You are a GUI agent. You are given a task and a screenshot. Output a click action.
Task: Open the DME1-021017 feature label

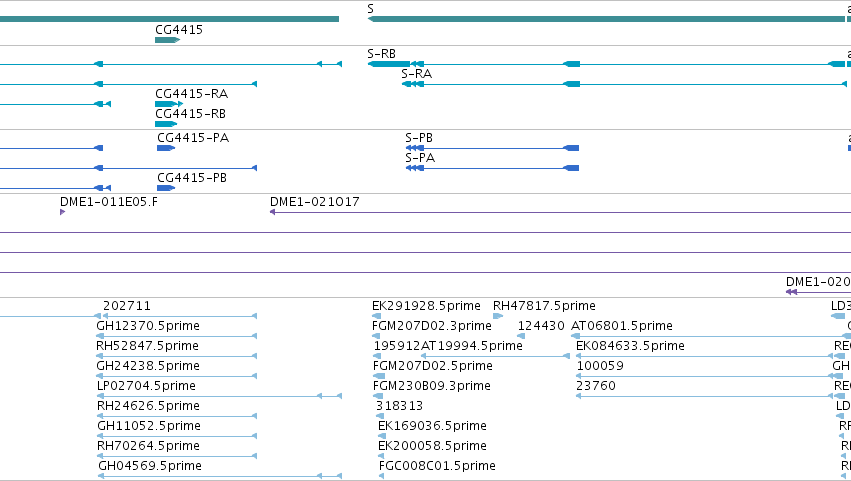(315, 202)
